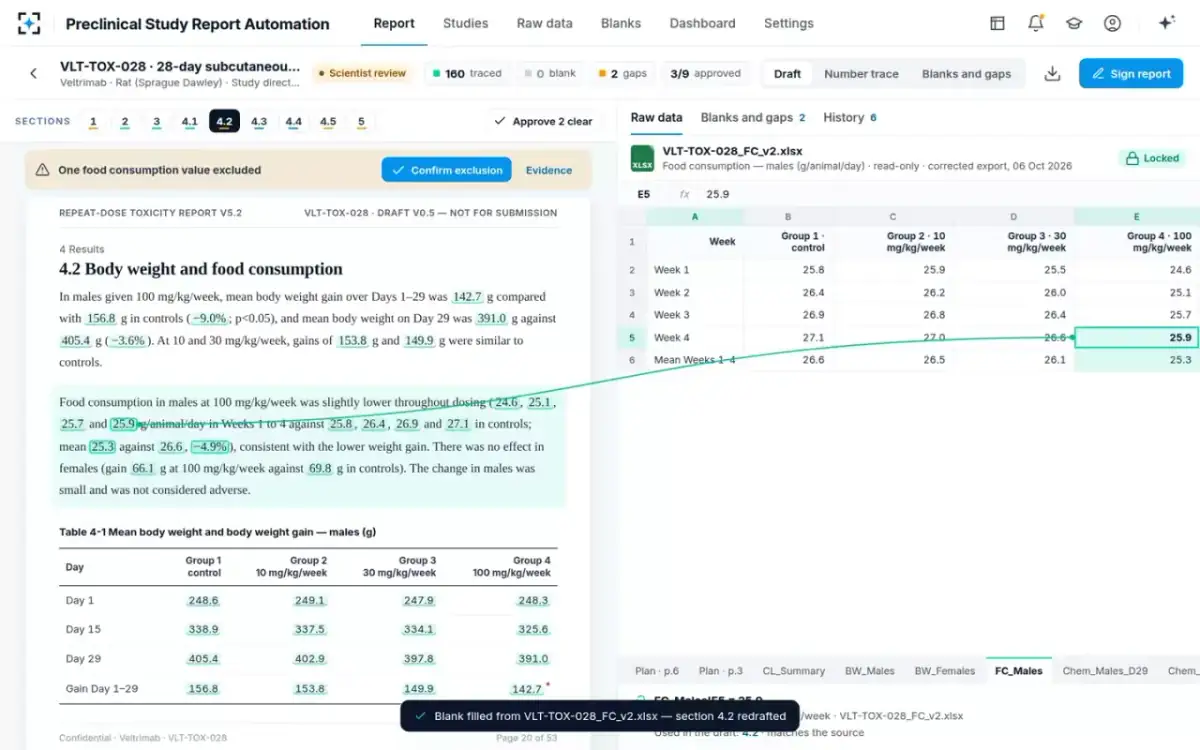Click the 3/9 approved chip
The height and width of the screenshot is (750, 1200).
[705, 73]
